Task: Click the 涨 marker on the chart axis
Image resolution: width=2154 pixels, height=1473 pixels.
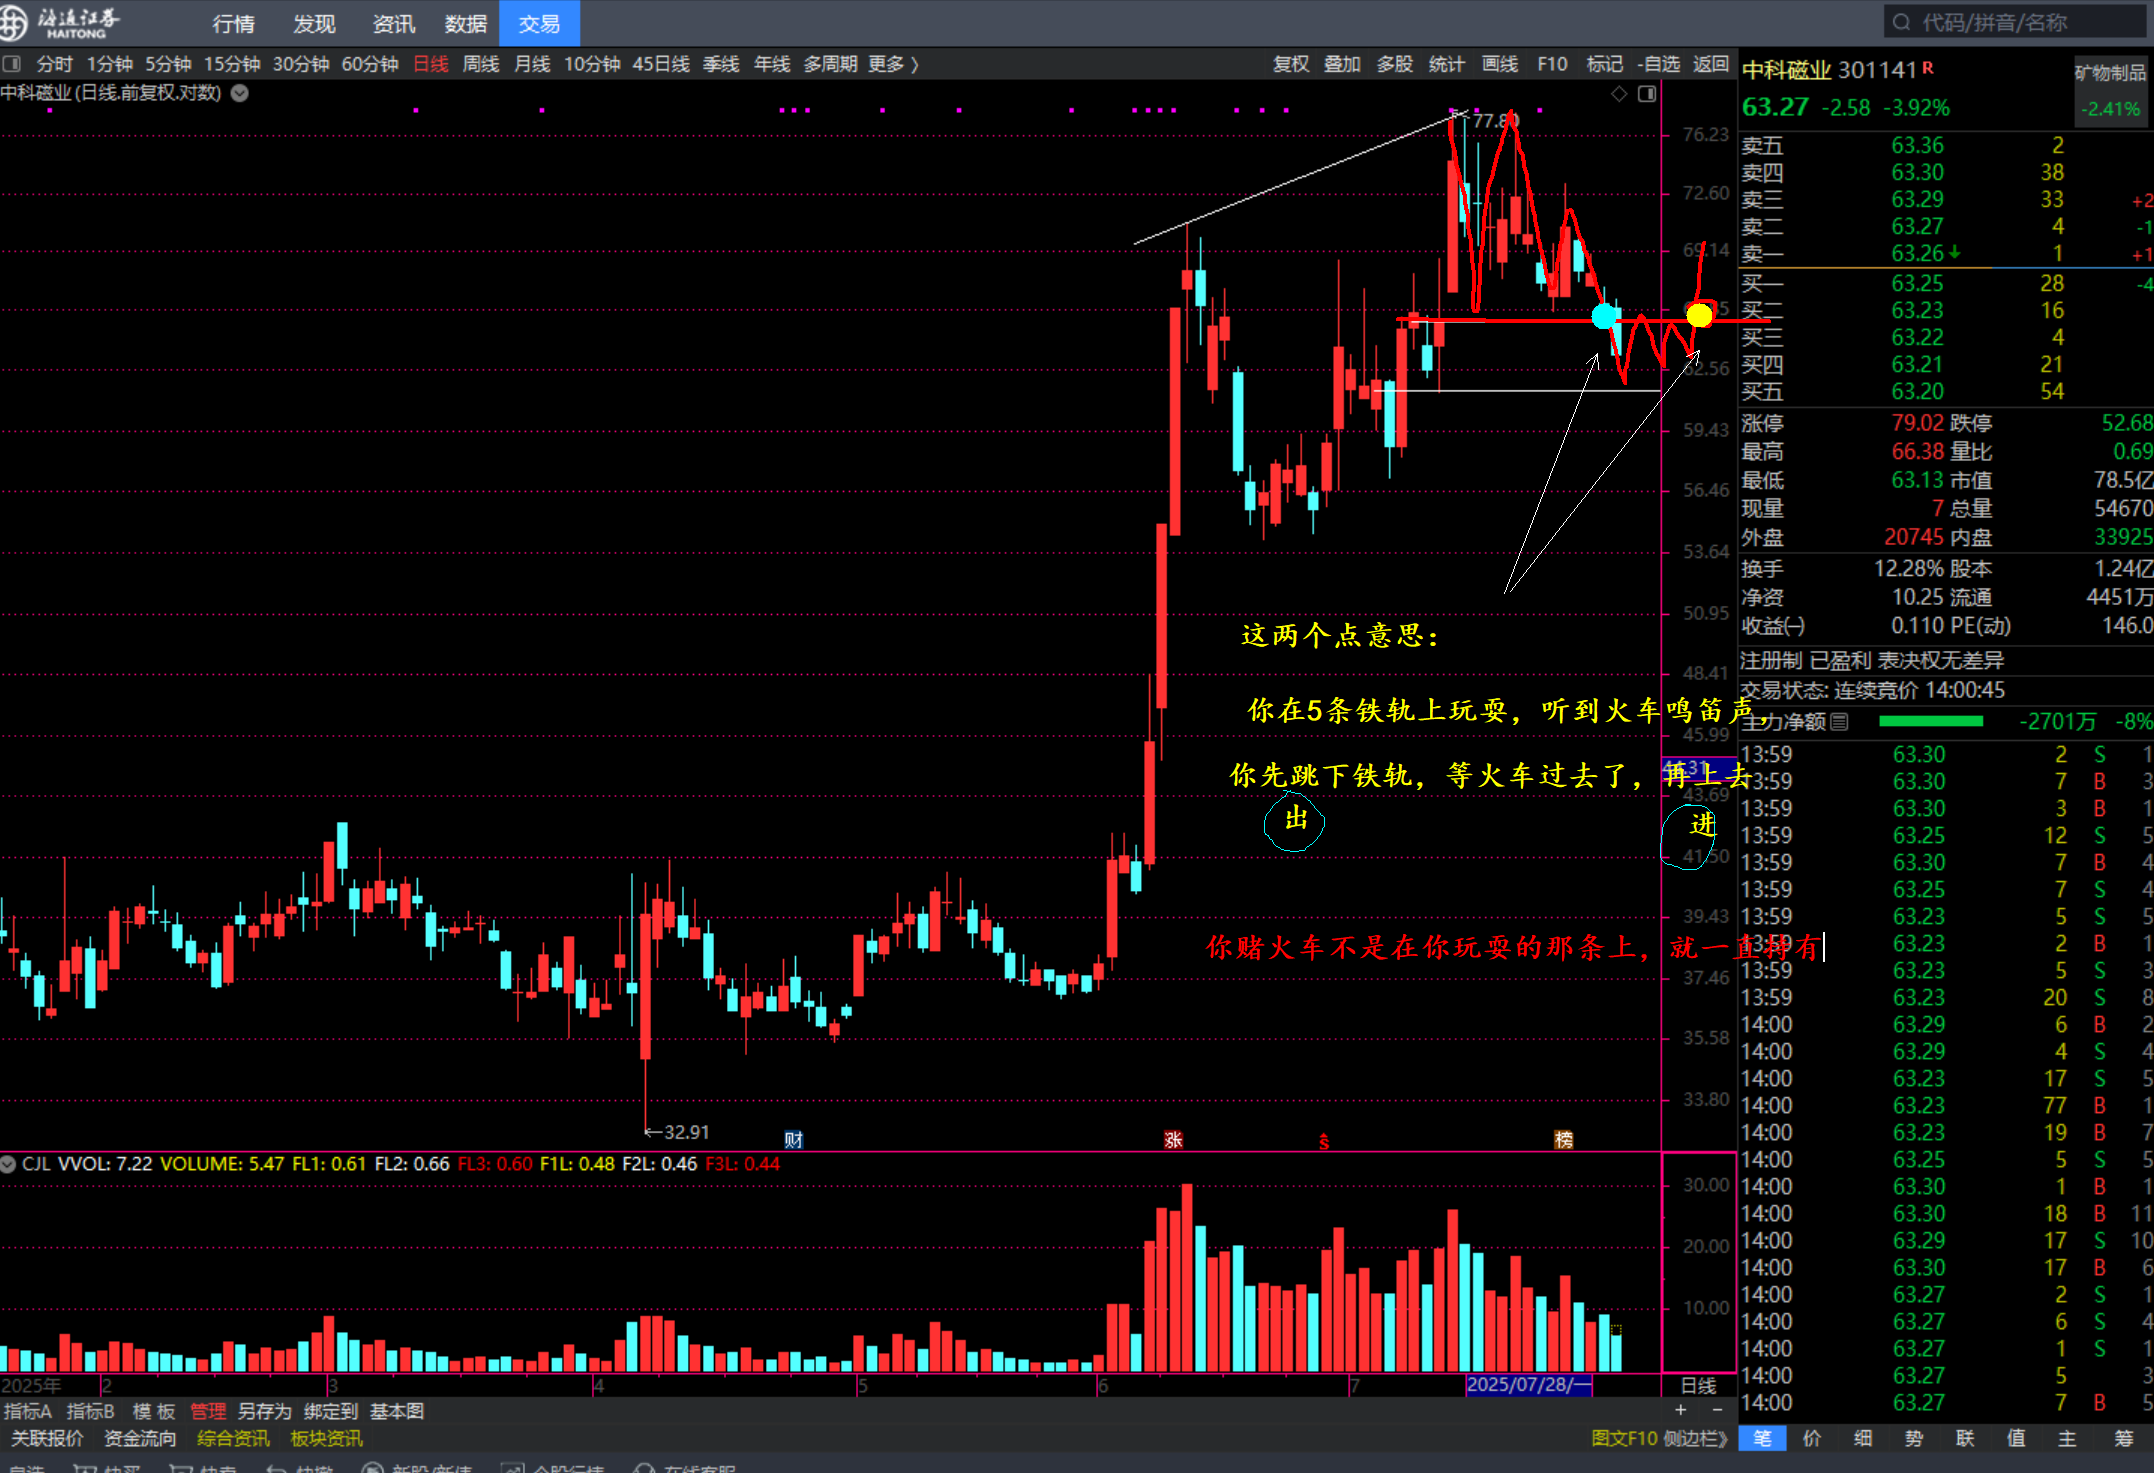Action: click(x=1173, y=1140)
